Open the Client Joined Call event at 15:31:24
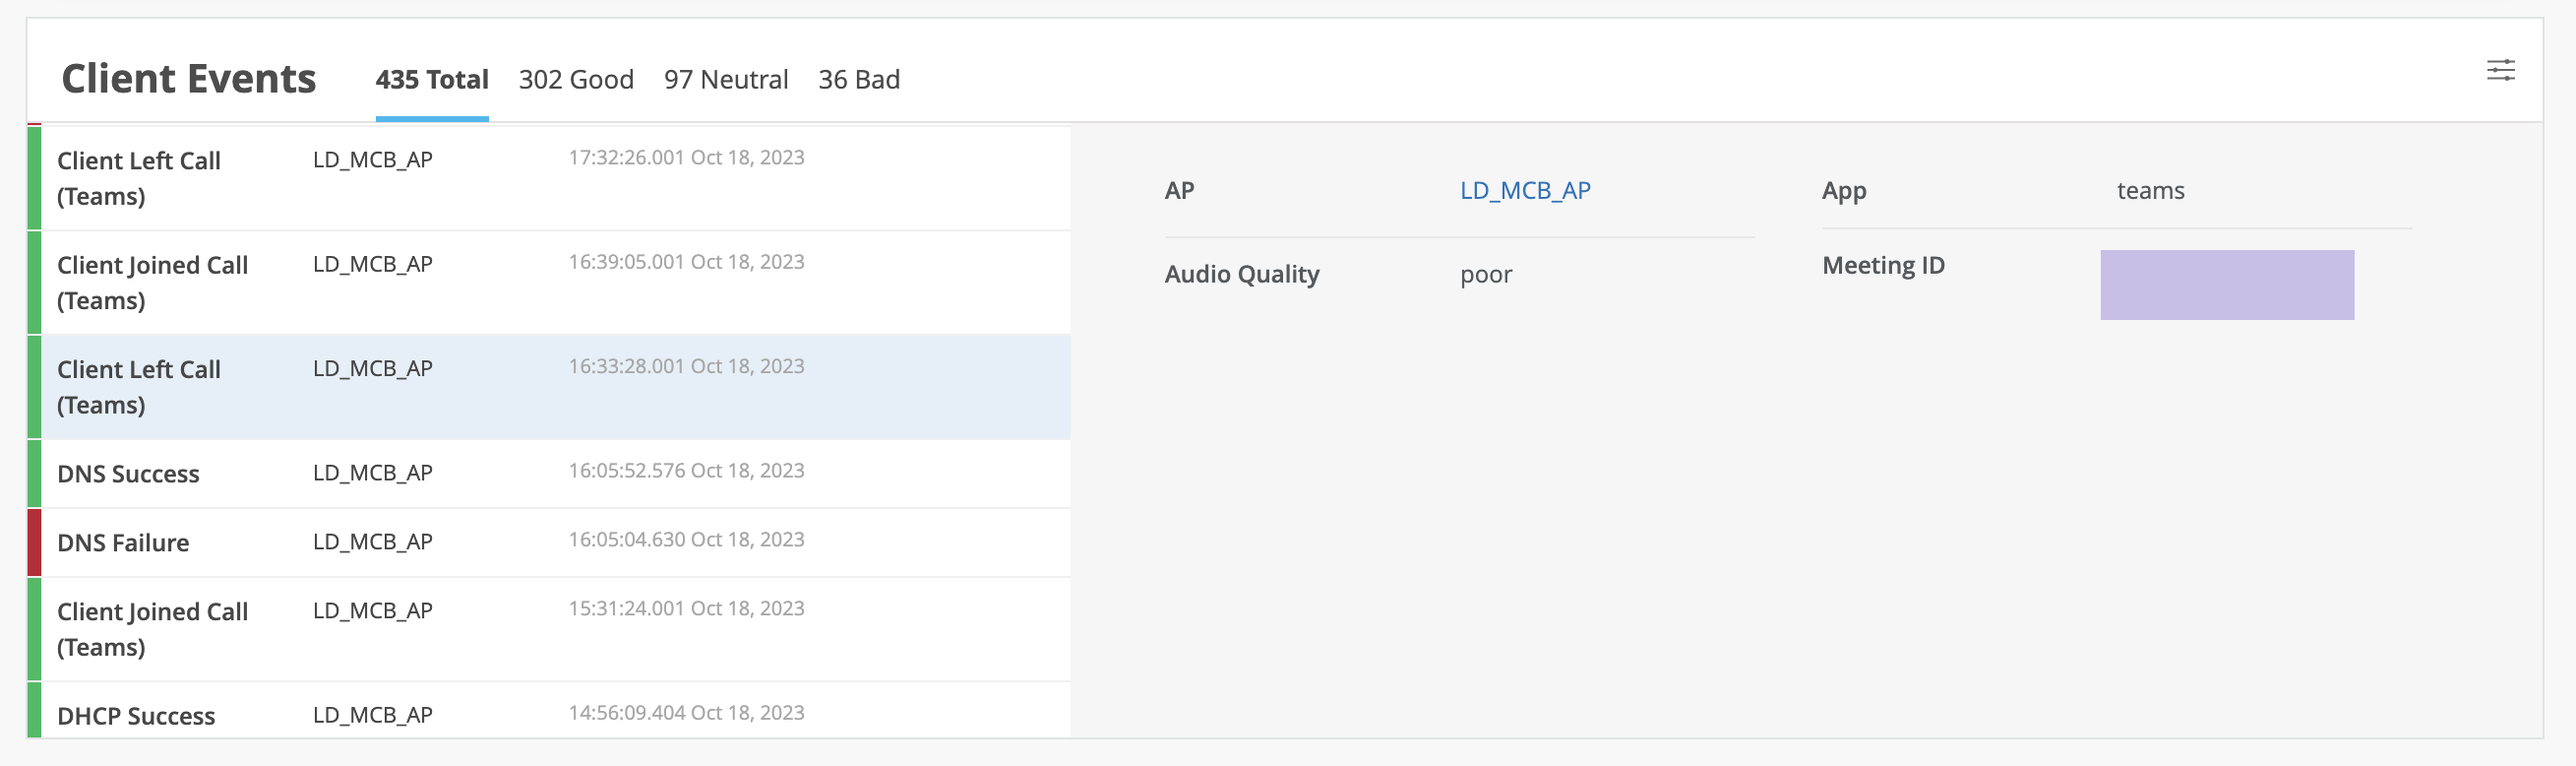This screenshot has width=2576, height=766. pos(152,629)
